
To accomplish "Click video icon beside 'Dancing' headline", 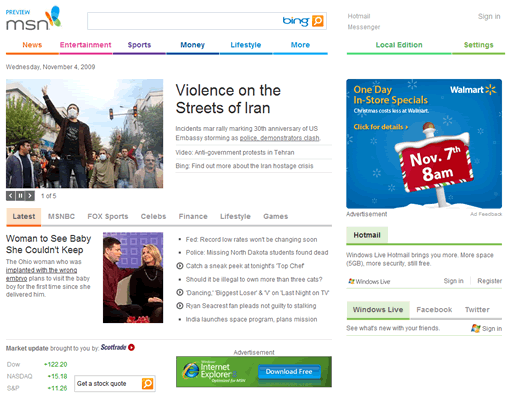I will (x=180, y=293).
